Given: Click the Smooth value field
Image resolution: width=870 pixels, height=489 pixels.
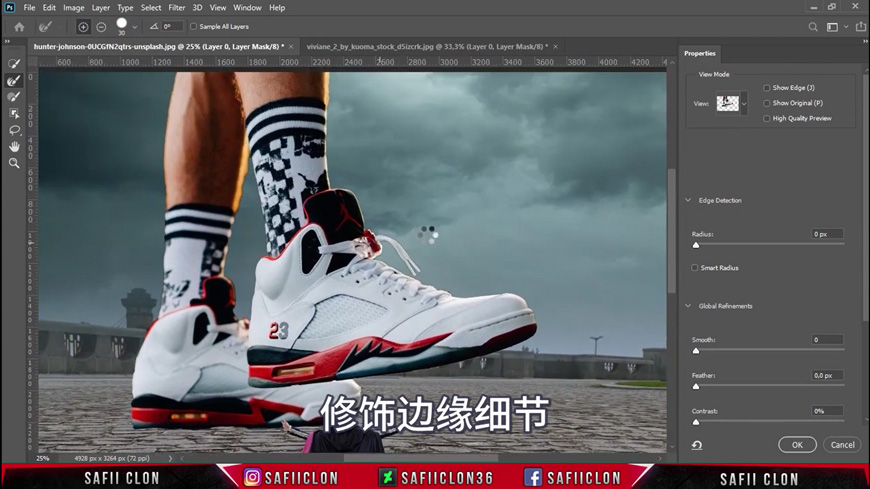Looking at the screenshot, I should (x=827, y=340).
